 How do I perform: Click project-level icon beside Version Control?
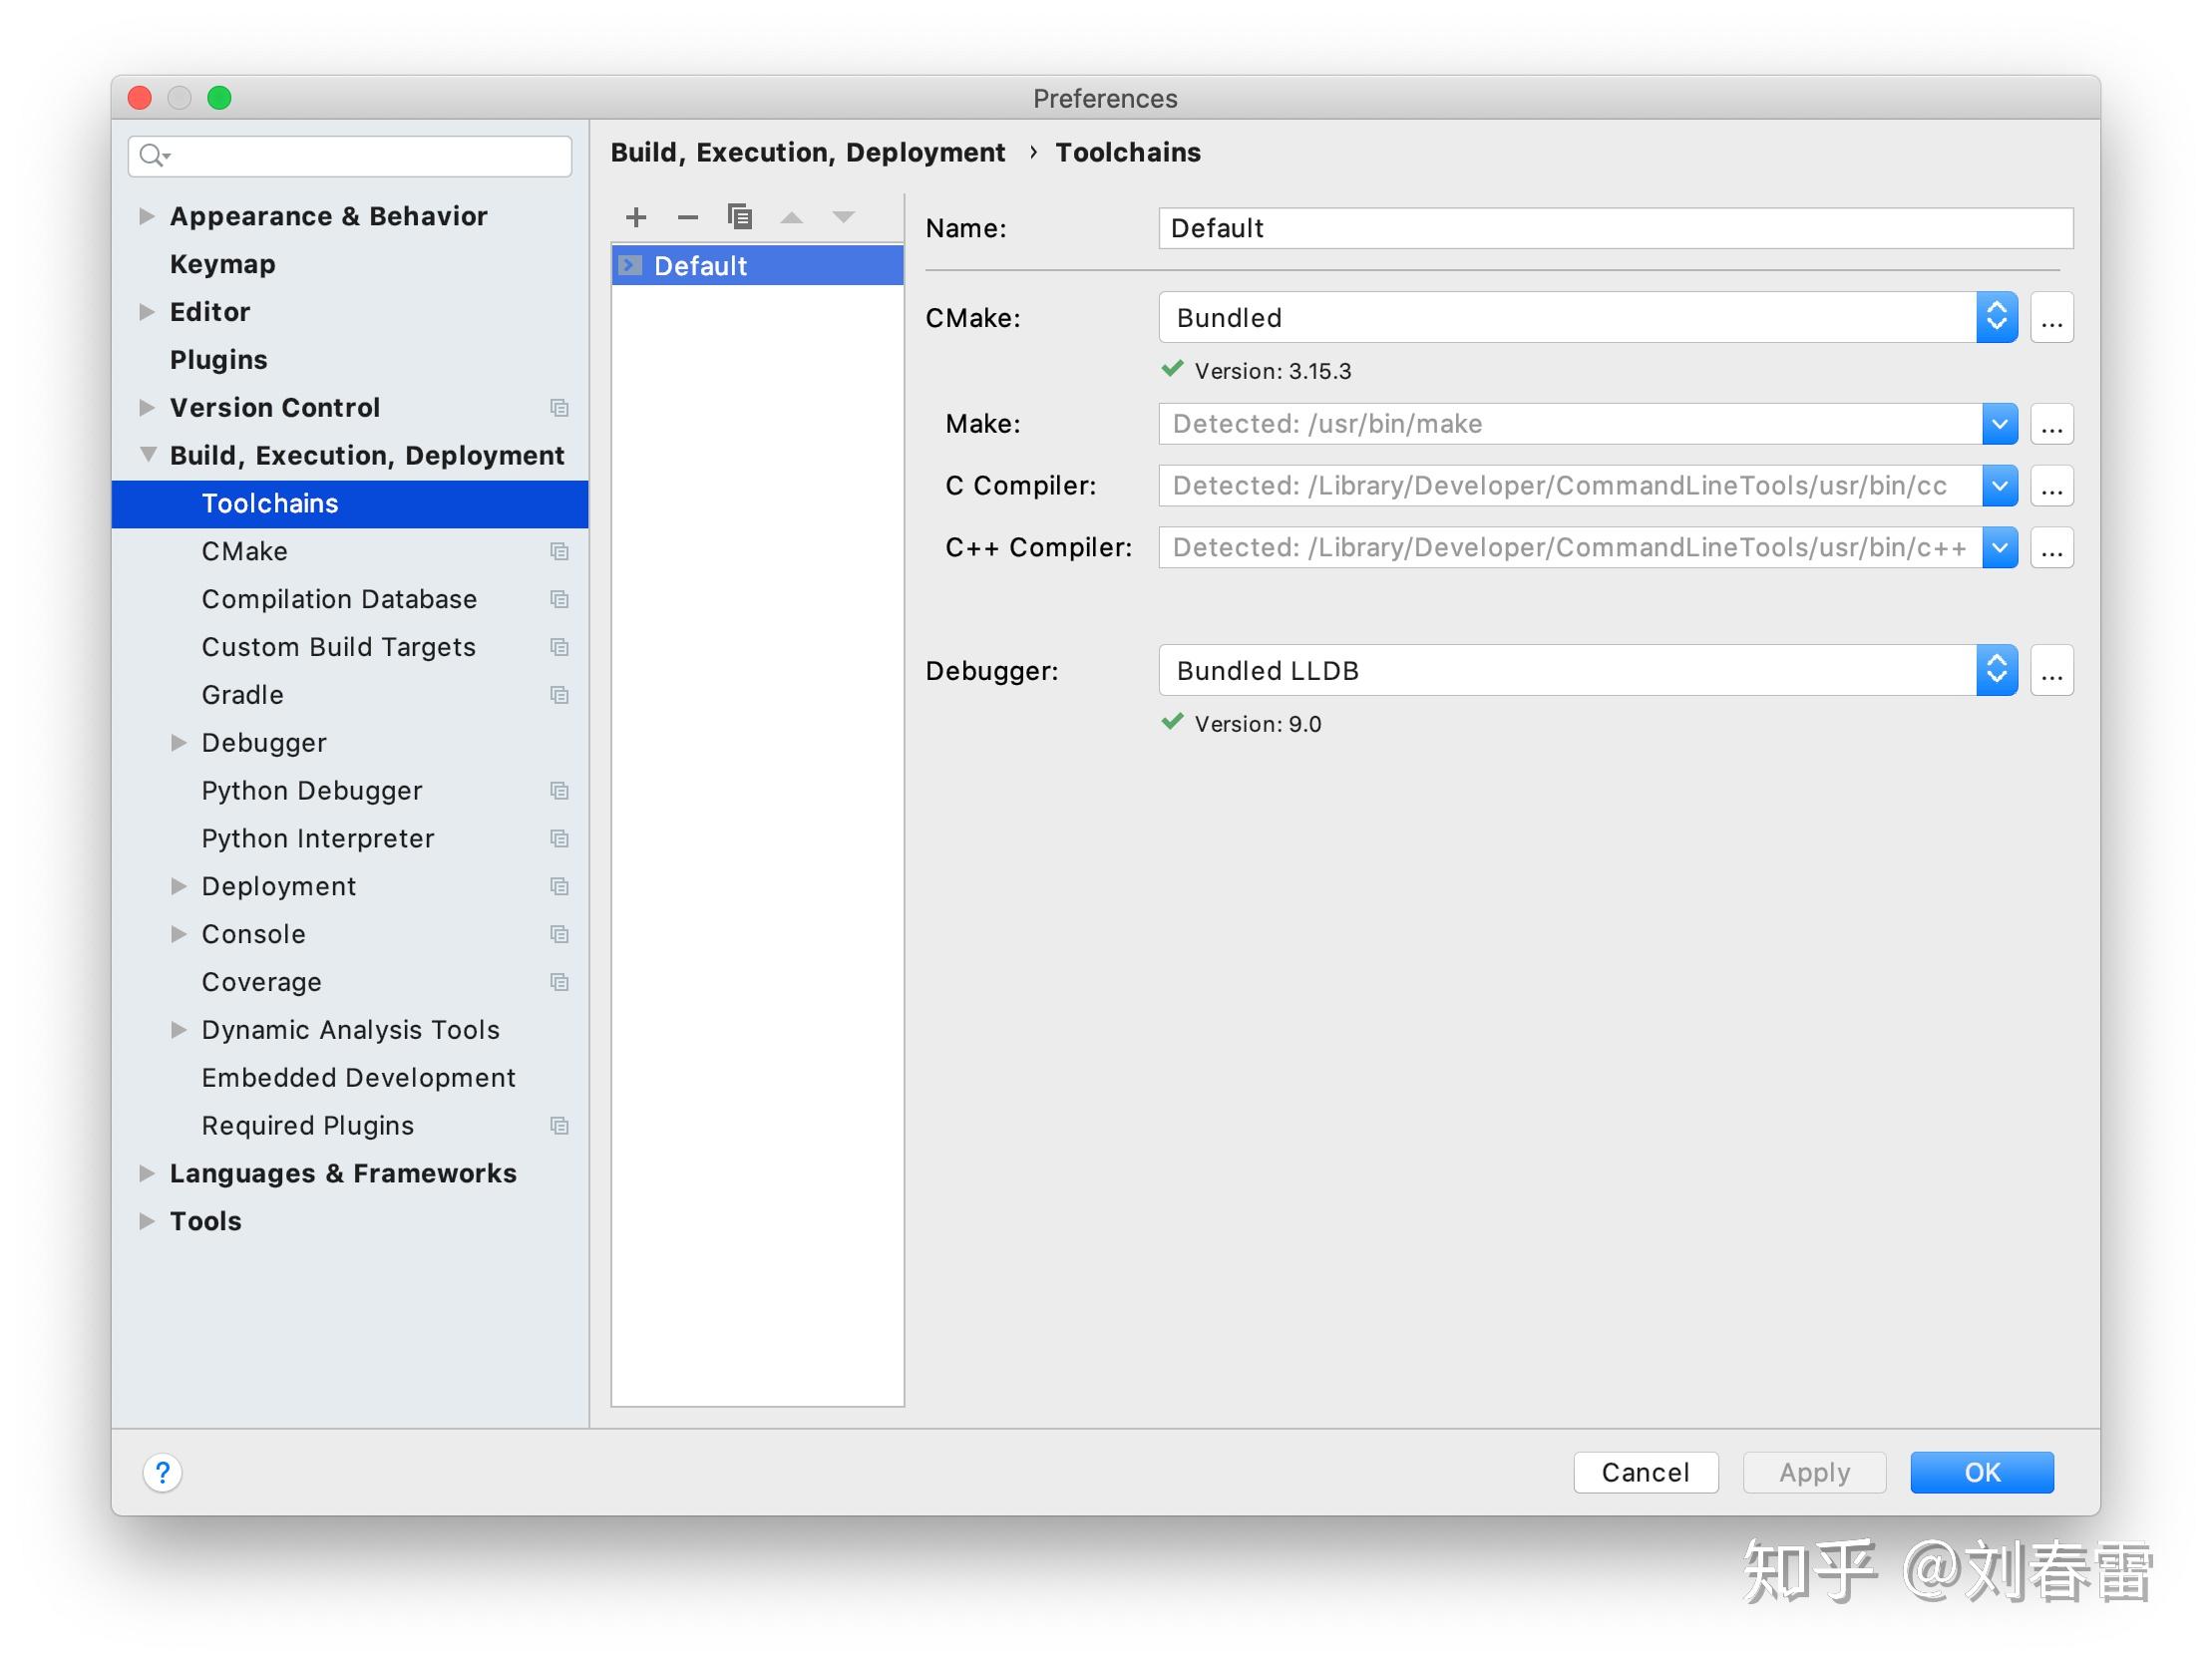(x=559, y=408)
